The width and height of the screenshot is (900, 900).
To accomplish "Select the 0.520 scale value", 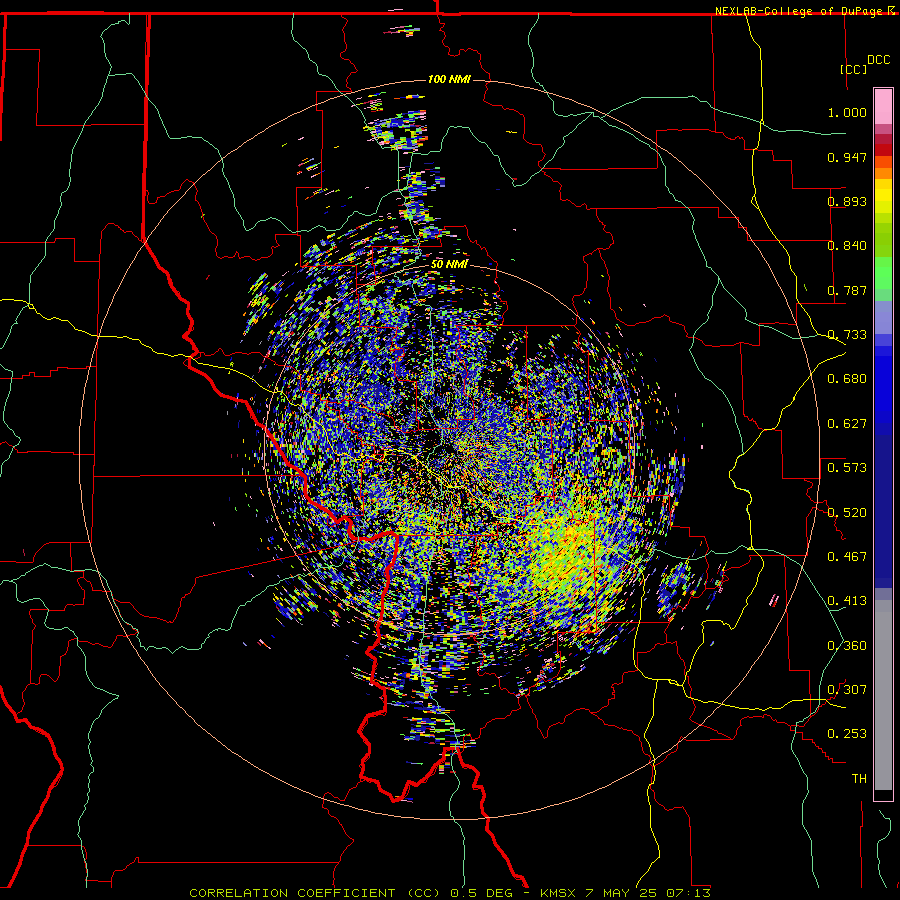I will 847,513.
